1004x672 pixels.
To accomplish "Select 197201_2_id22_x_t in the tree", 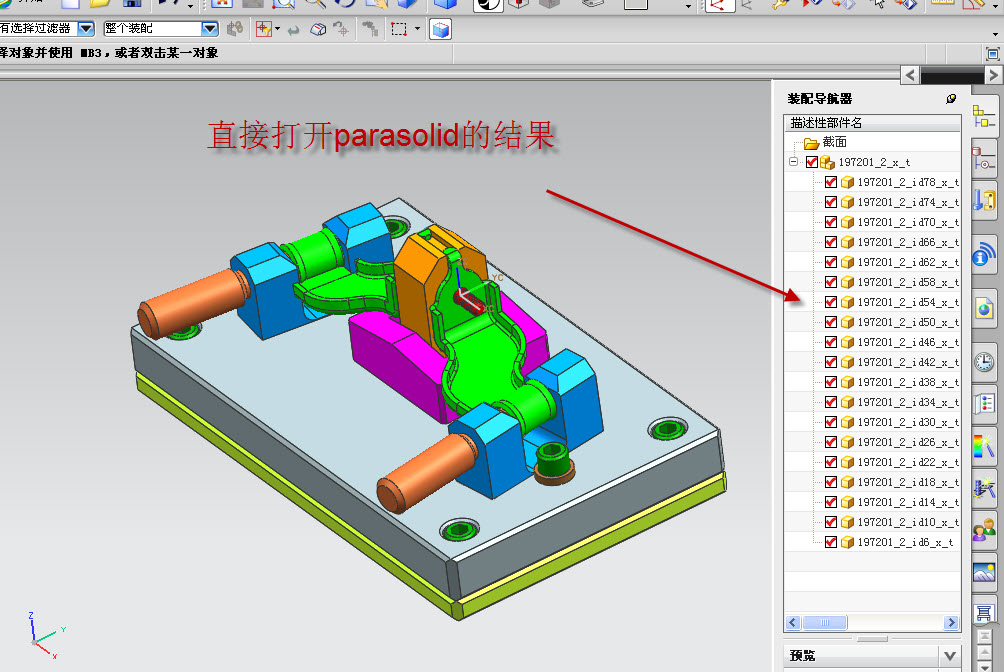I will [908, 462].
